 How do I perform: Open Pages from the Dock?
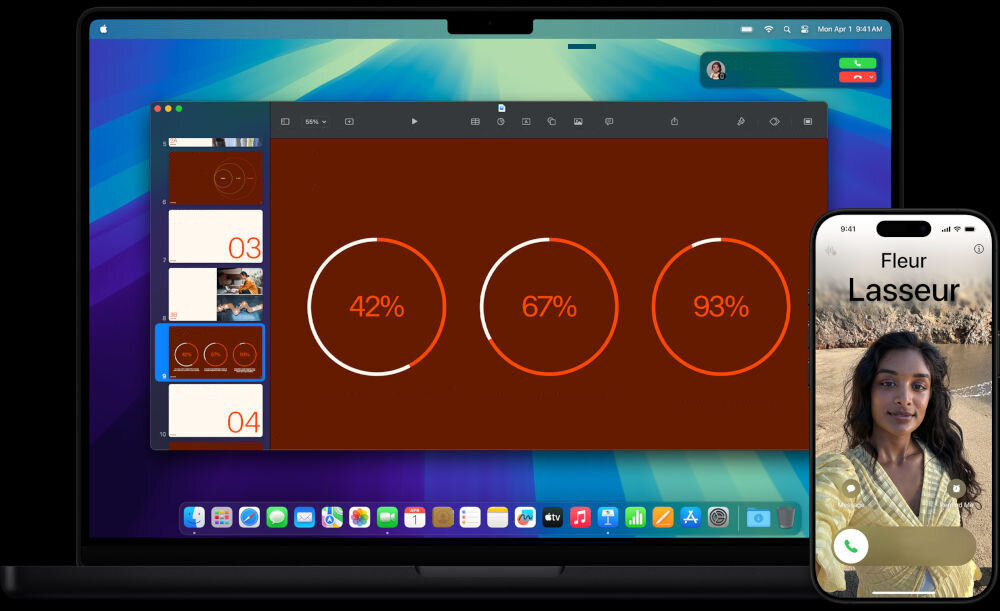(663, 517)
